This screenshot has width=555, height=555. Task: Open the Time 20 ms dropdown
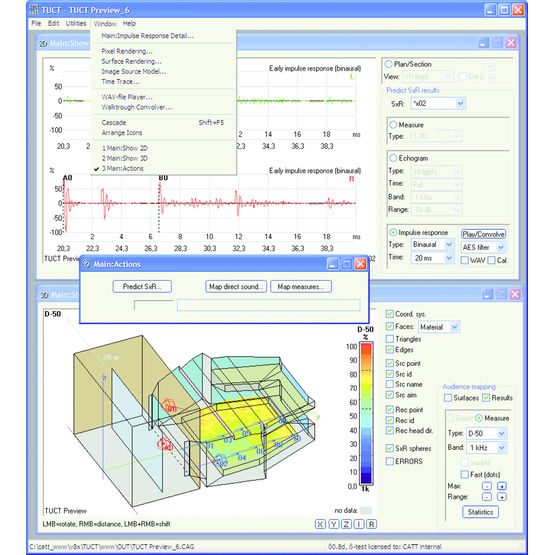click(x=433, y=258)
